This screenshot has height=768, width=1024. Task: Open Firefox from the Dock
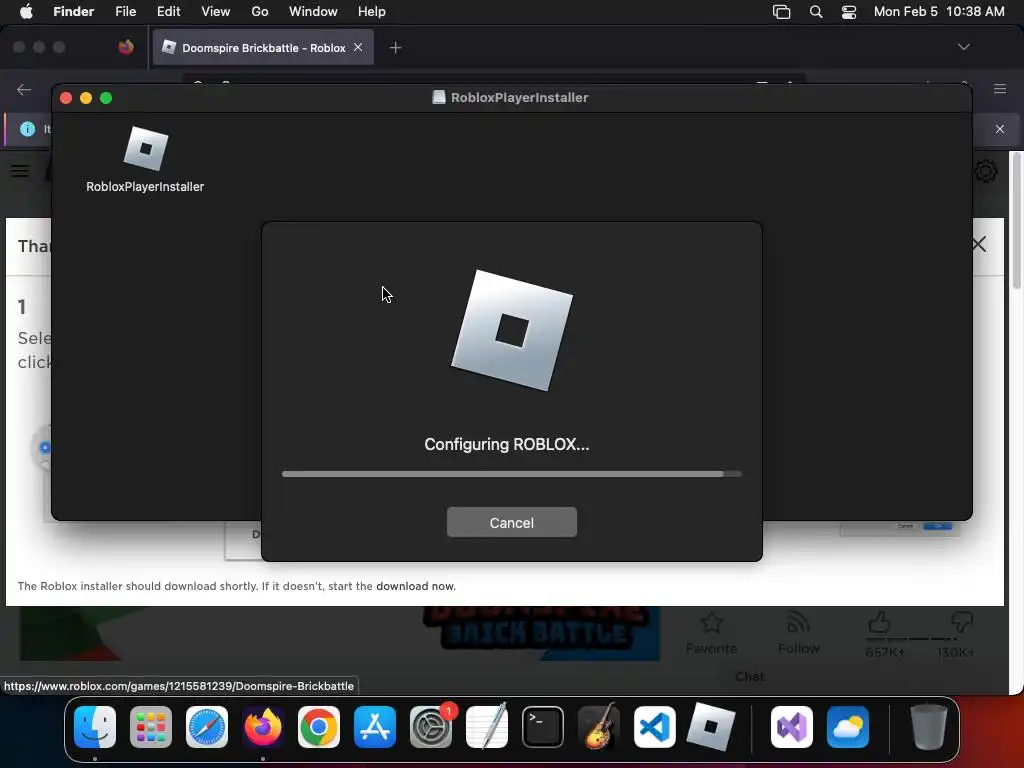[x=263, y=727]
